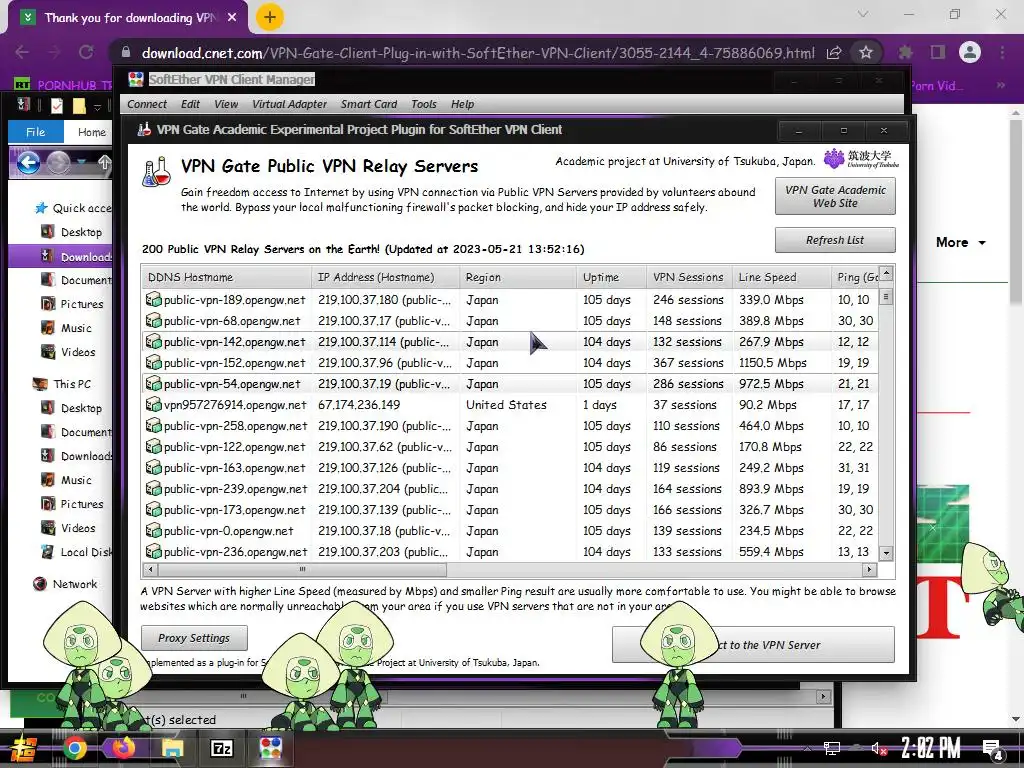Select server icon for public-vpn-122.opengw.net
Image resolution: width=1024 pixels, height=768 pixels.
153,447
